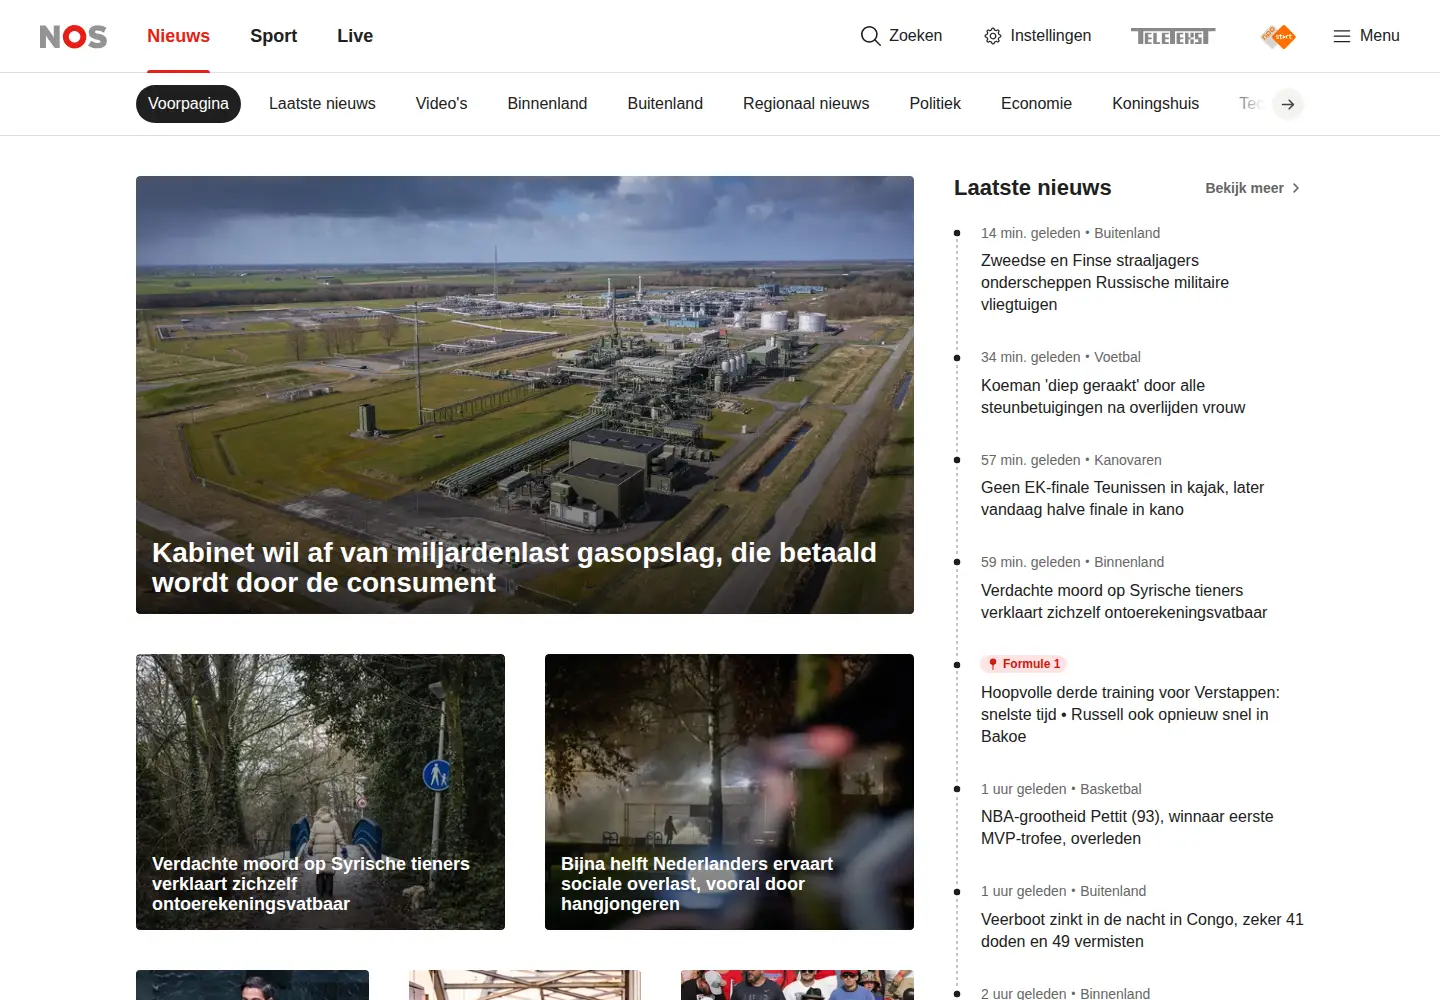1440x1000 pixels.
Task: Read NBA-grootheid Pettit article
Action: [x=1127, y=828]
